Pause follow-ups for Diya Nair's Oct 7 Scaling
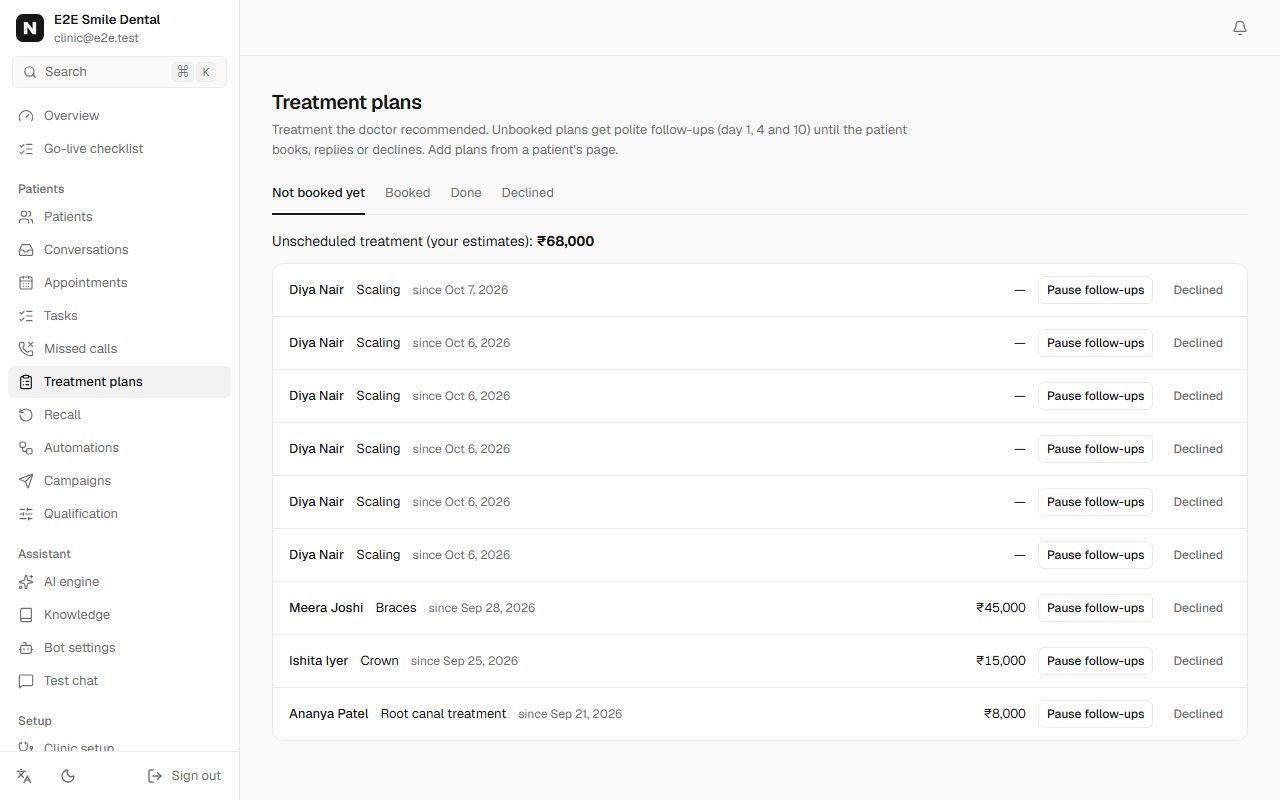 coord(1095,290)
